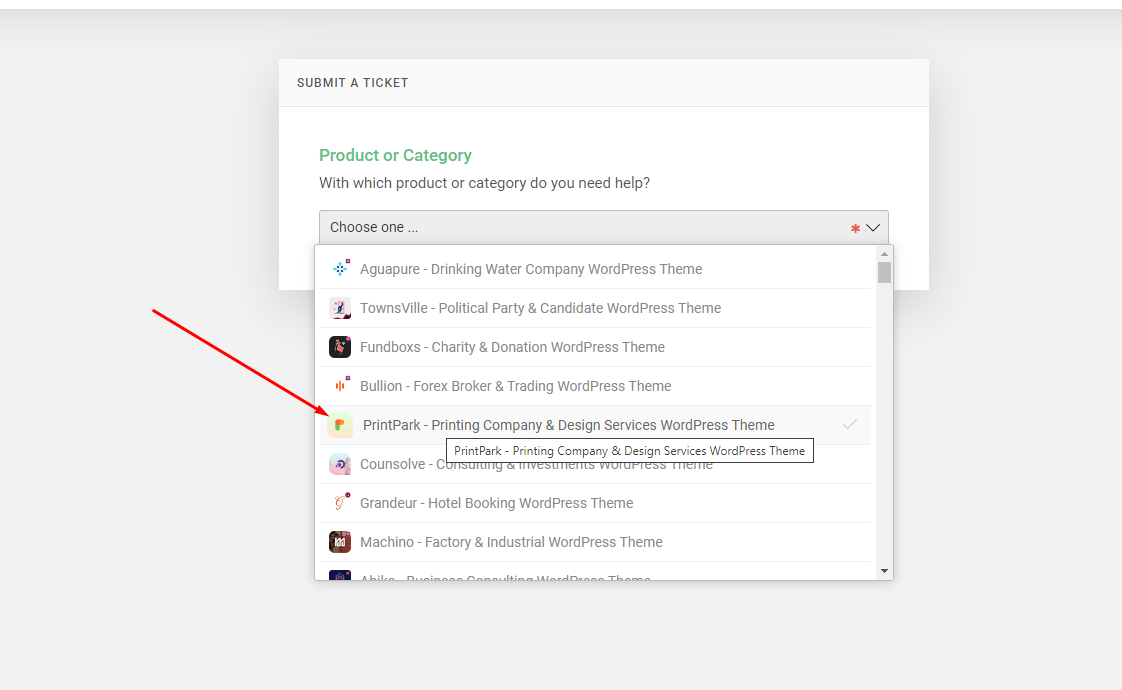Viewport: 1122px width, 690px height.
Task: Click the PrintPark theme icon
Action: tap(340, 424)
